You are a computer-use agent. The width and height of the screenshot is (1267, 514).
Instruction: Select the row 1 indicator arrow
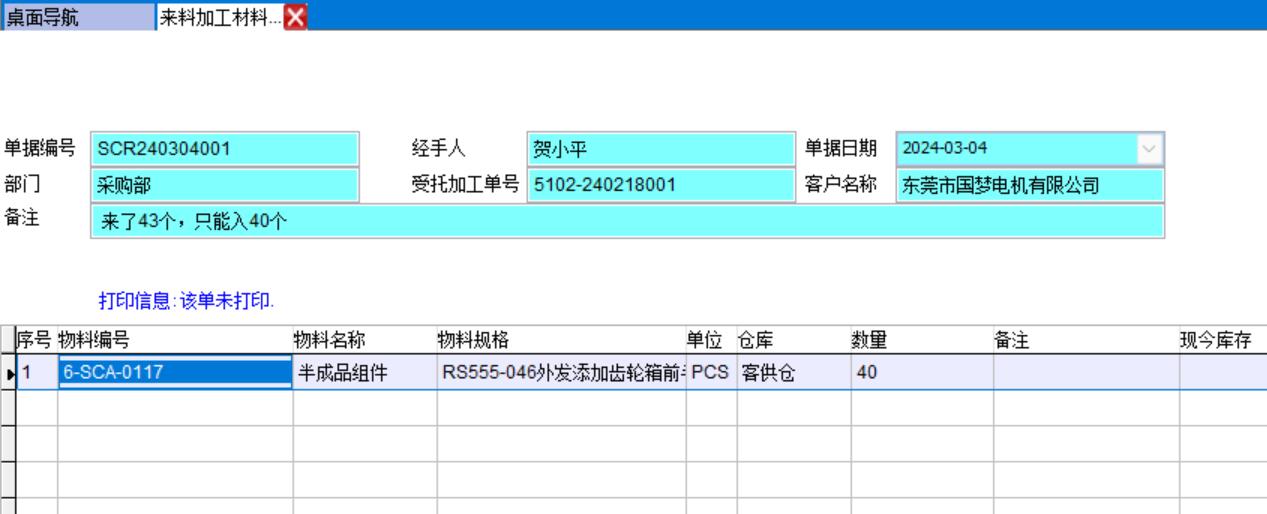[x=11, y=373]
